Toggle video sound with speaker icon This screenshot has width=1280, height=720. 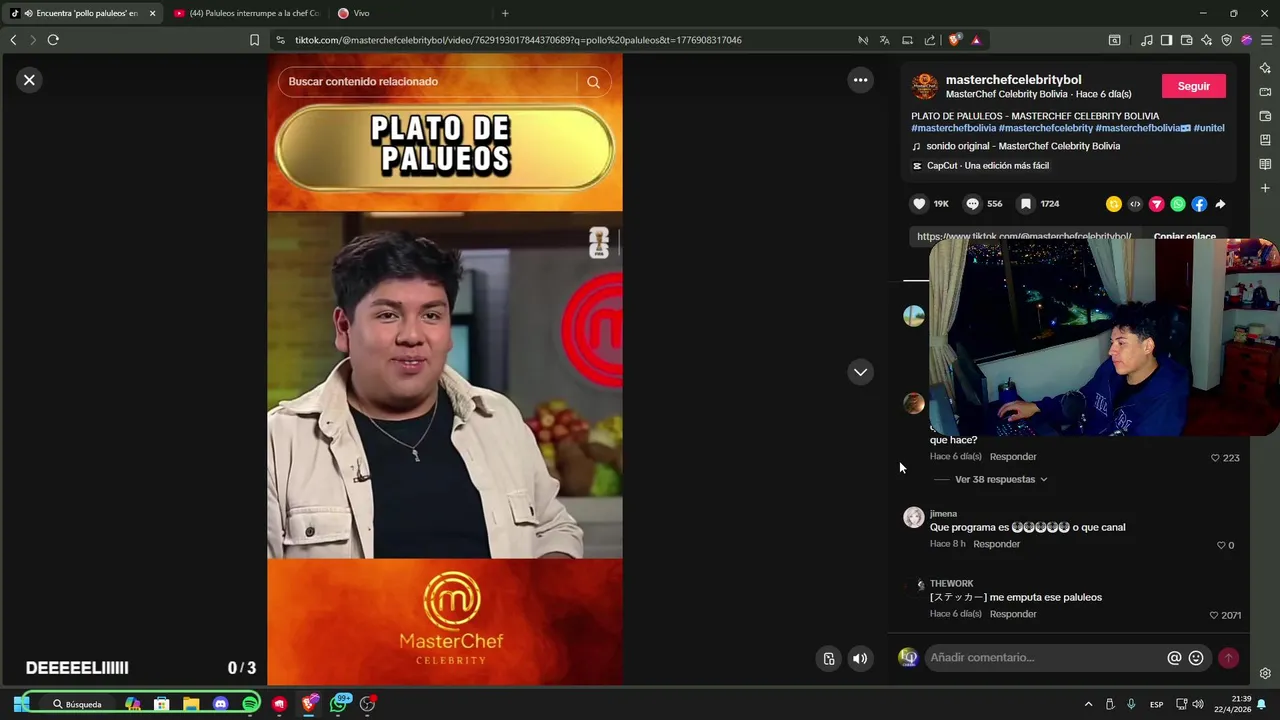pos(860,658)
